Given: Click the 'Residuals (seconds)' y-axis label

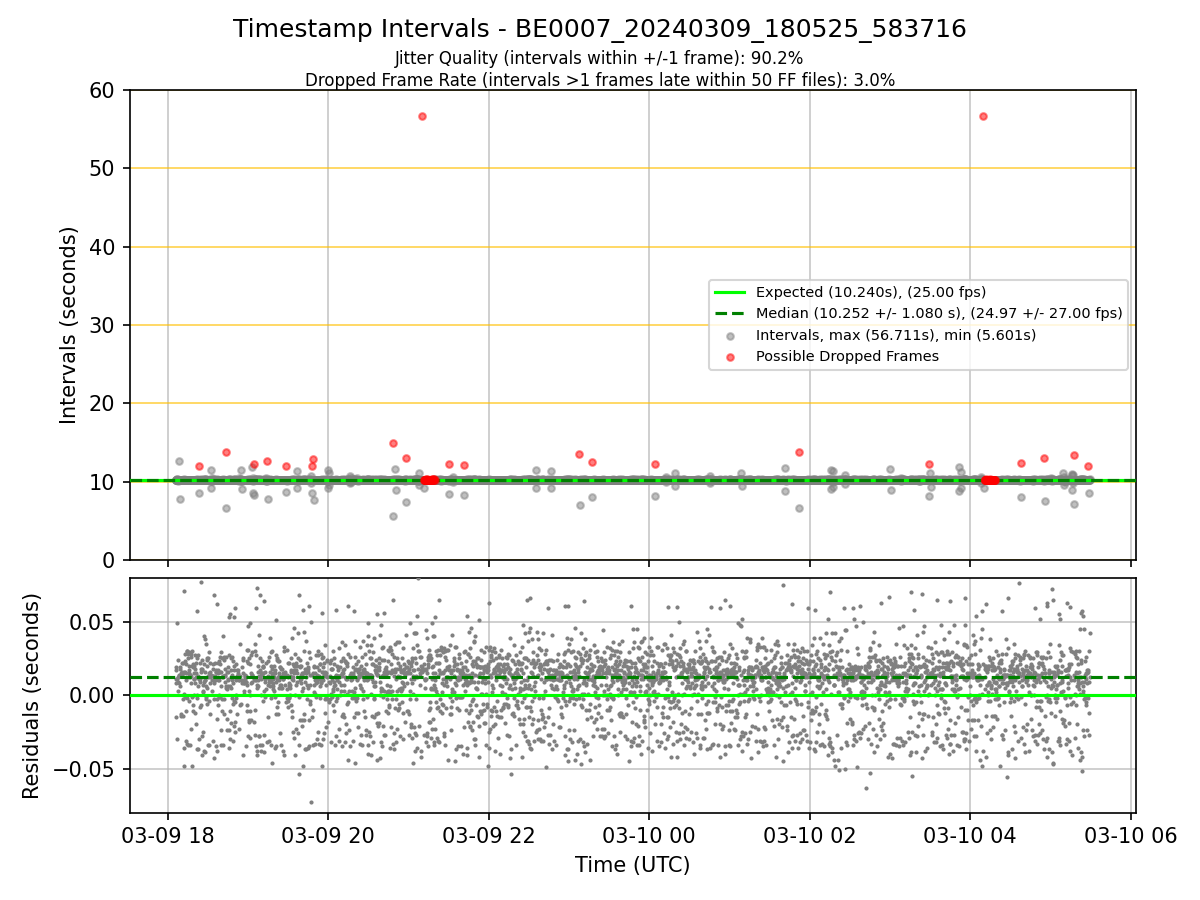Looking at the screenshot, I should click(32, 696).
